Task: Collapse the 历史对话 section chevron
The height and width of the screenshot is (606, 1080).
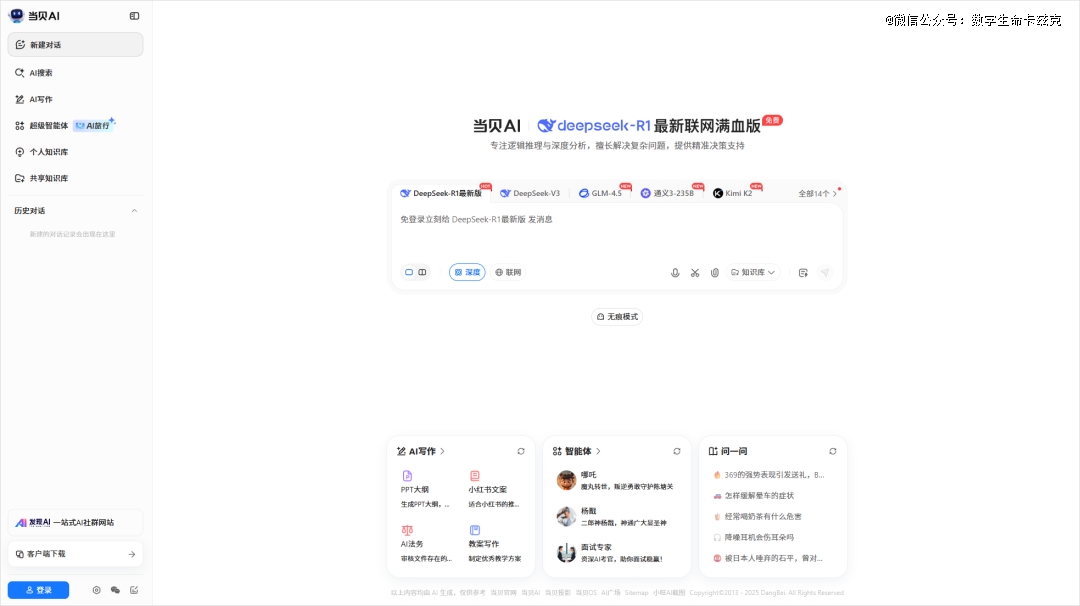Action: click(134, 211)
